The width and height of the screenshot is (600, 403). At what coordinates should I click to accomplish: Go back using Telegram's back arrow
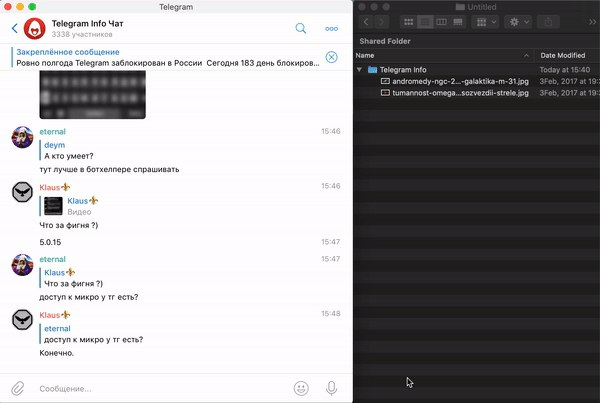15,28
